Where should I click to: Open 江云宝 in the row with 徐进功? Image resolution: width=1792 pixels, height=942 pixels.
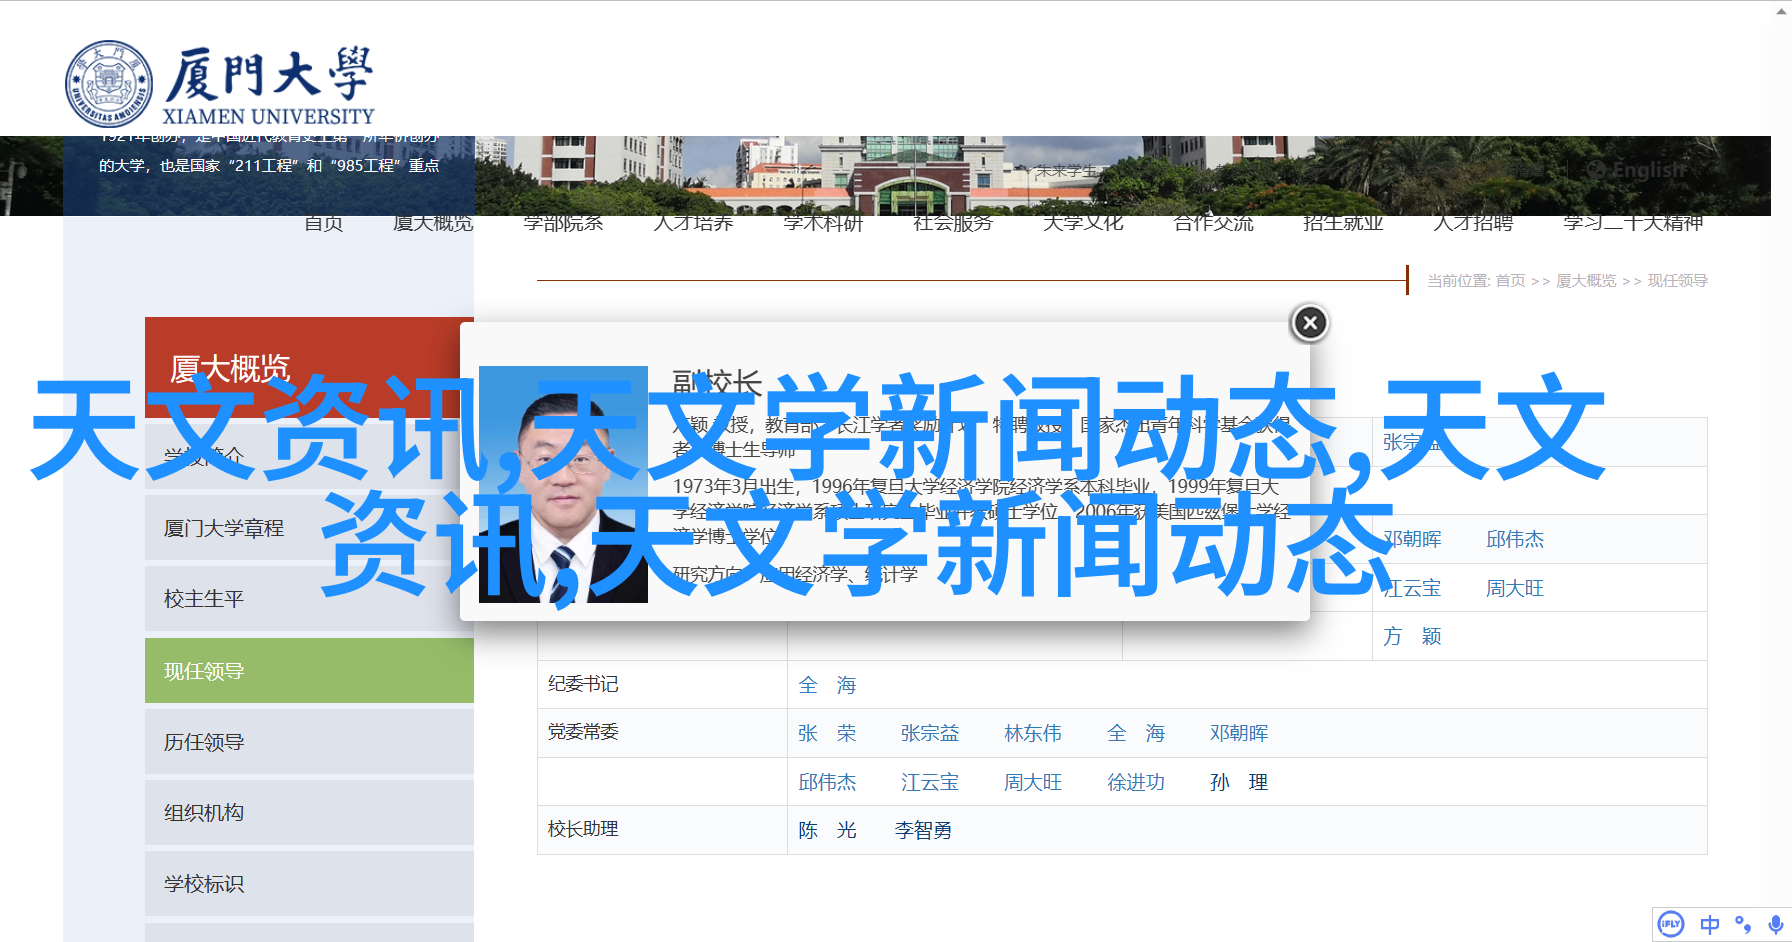[x=930, y=782]
